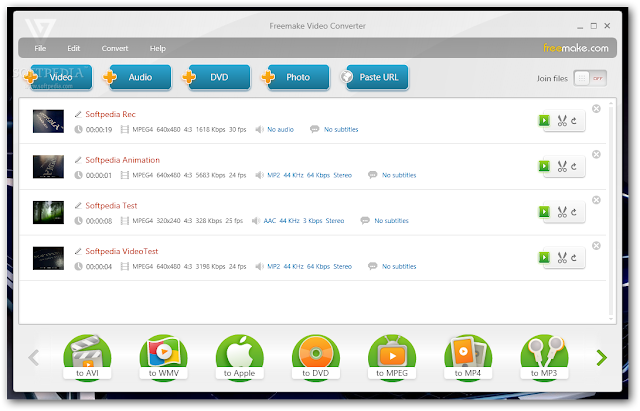Screen dimensions: 640x411
Task: Click the Softpedia Animation thumbnail
Action: (x=48, y=167)
